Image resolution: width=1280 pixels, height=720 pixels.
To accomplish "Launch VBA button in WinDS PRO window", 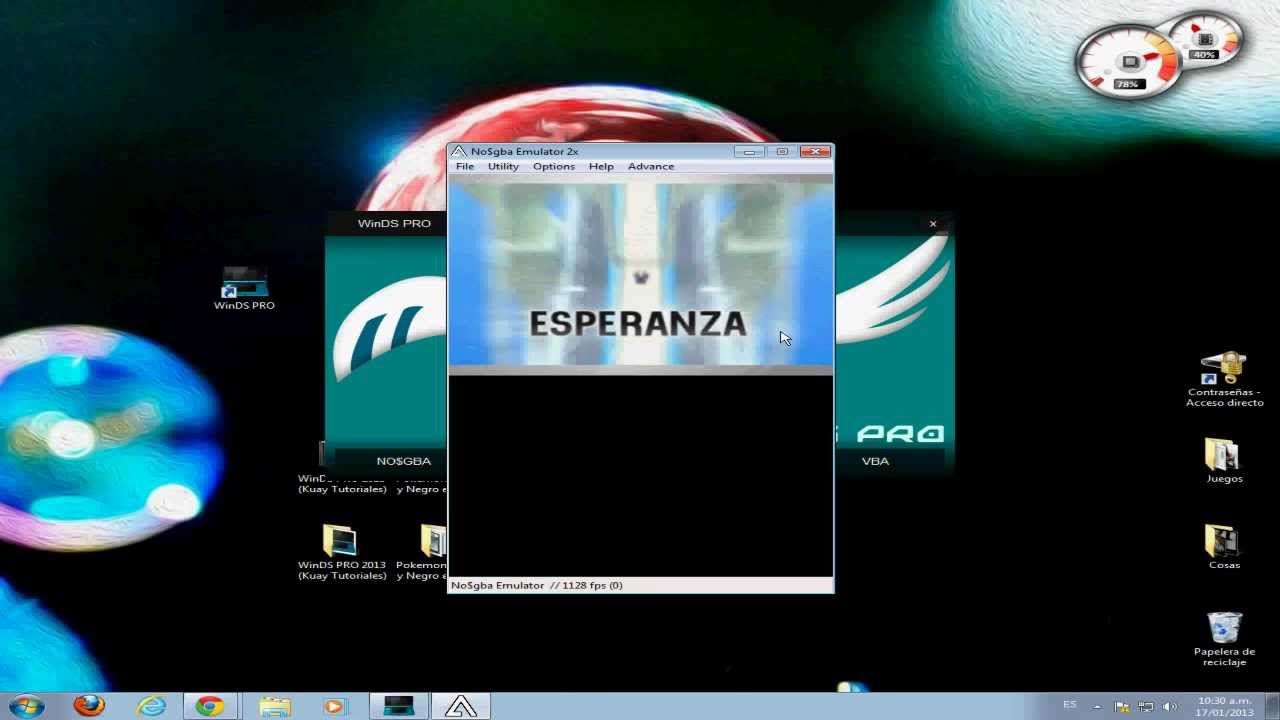I will (875, 461).
